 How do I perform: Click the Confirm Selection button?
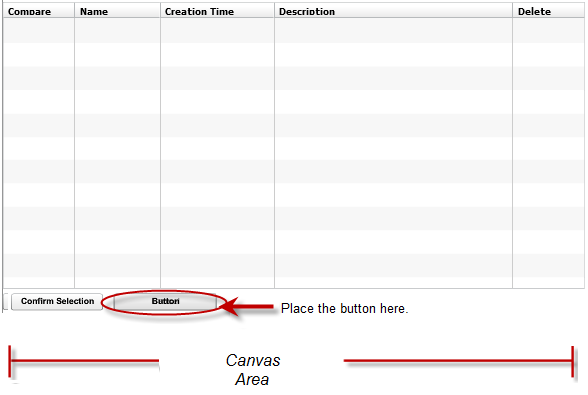click(57, 302)
